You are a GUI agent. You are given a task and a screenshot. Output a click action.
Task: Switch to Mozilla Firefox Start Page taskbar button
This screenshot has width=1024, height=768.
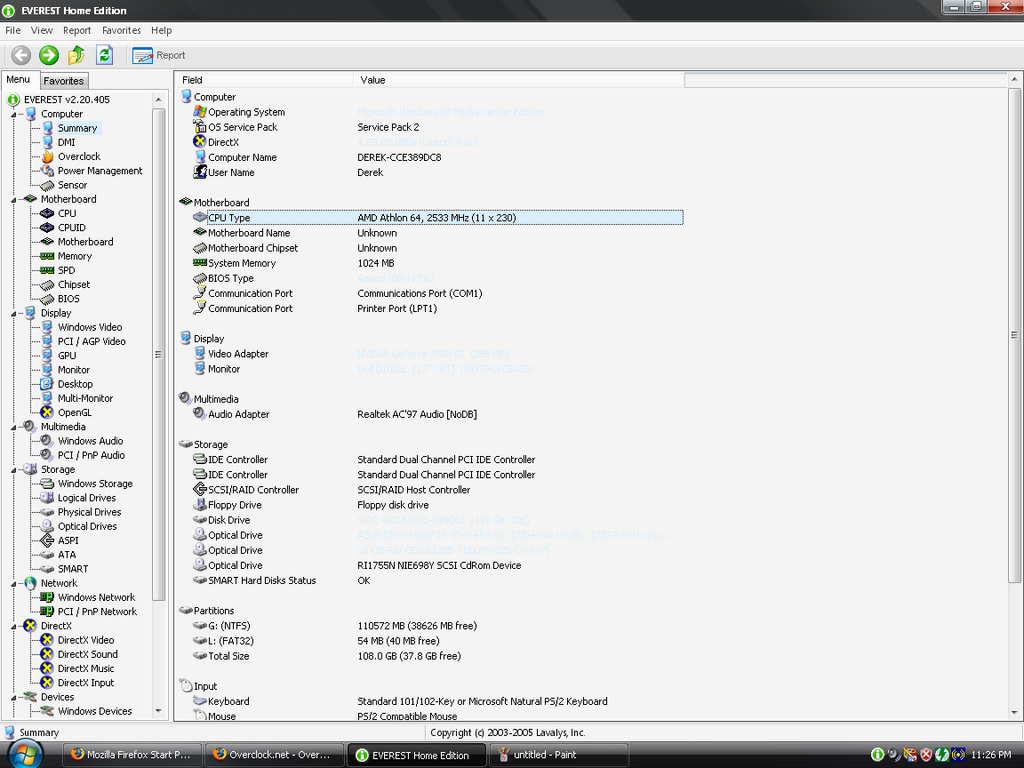click(x=131, y=755)
